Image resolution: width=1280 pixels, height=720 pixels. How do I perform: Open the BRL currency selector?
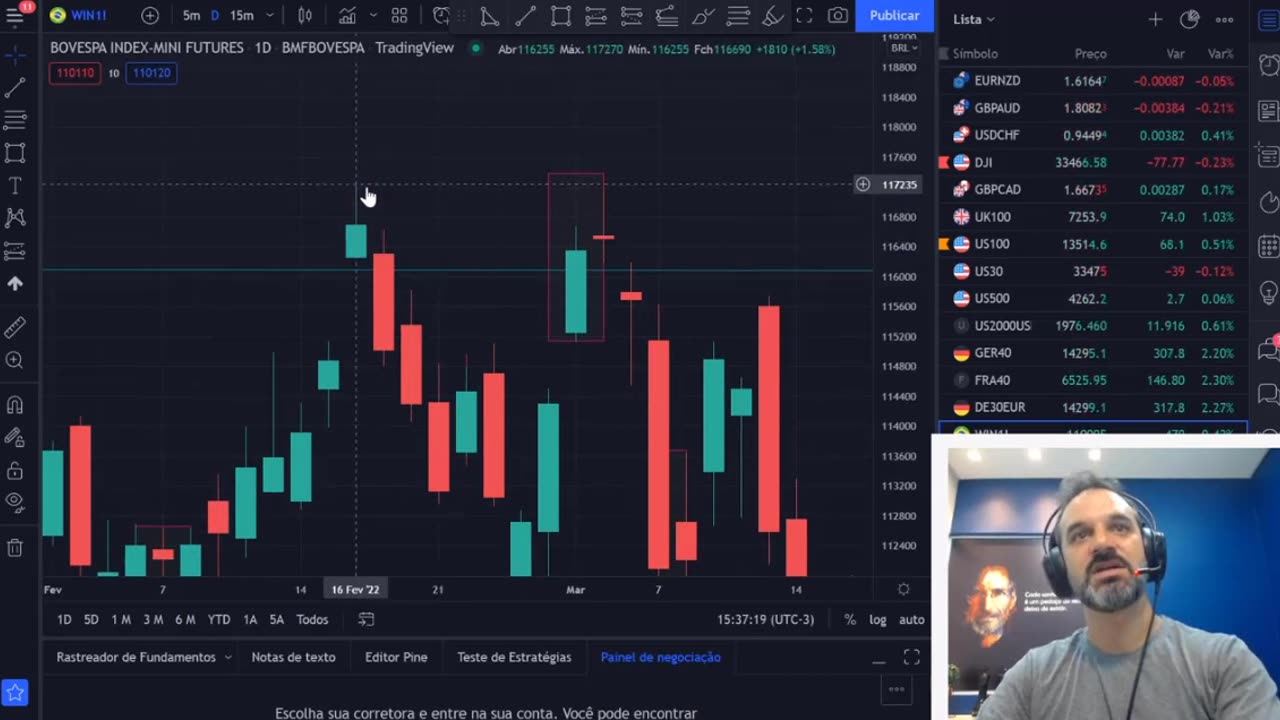tap(904, 48)
